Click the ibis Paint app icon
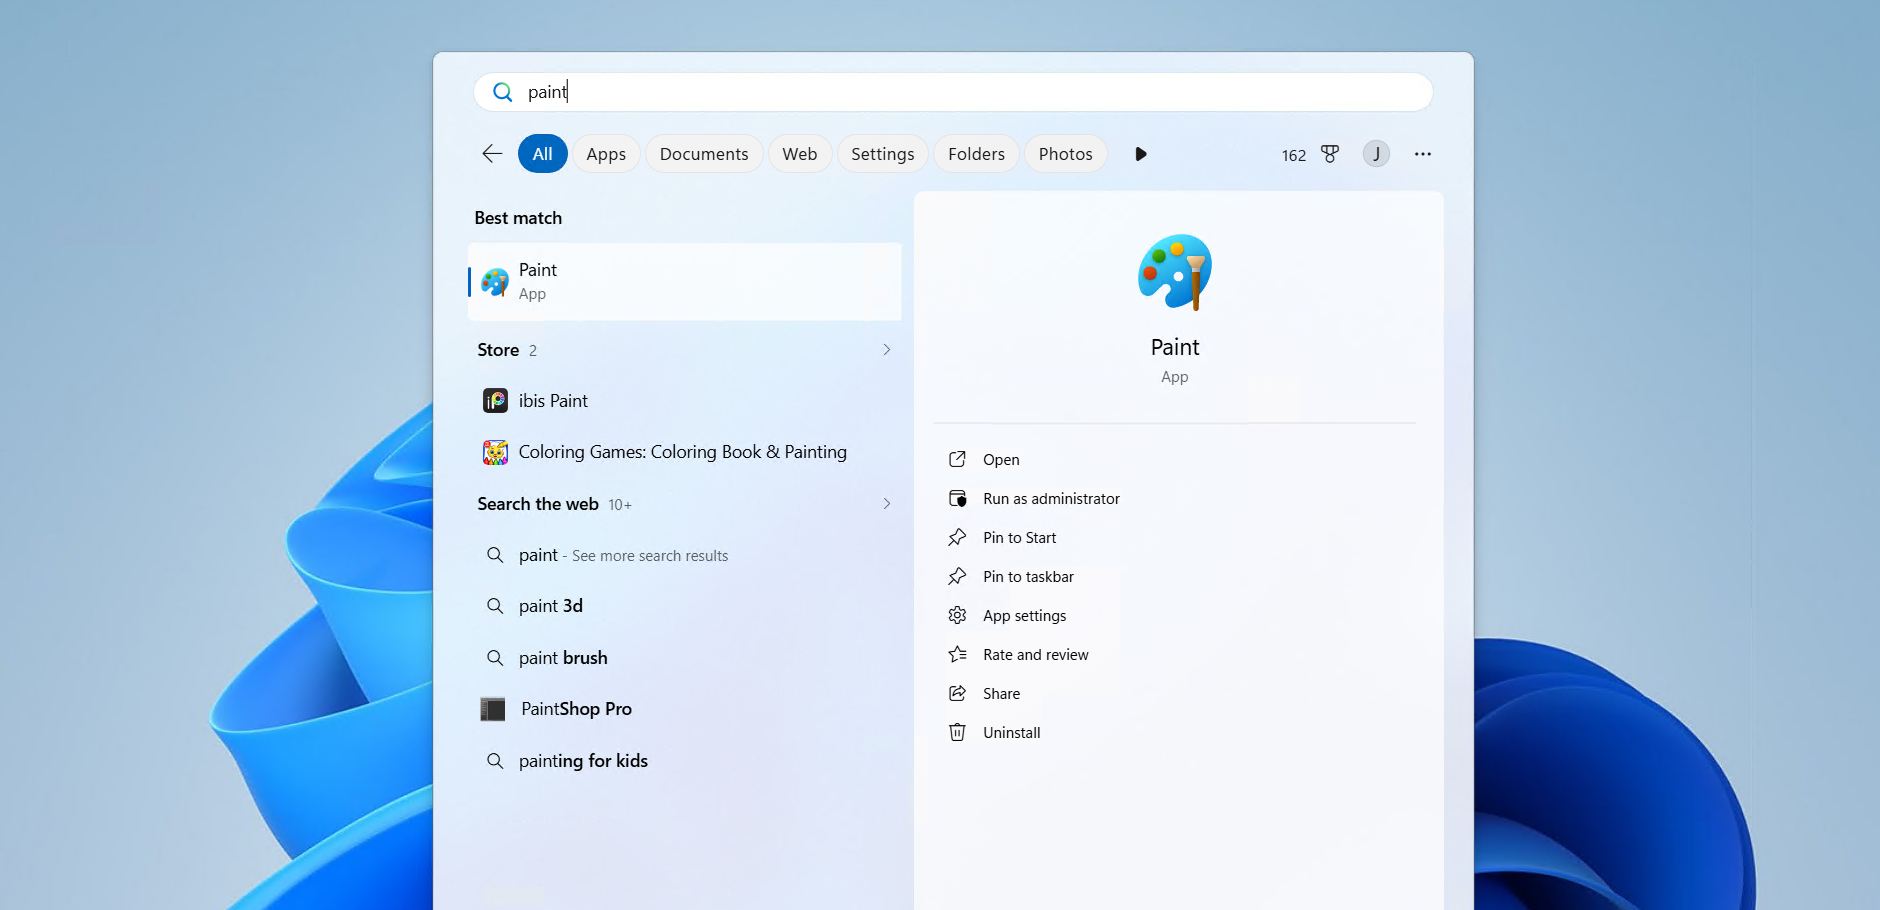Image resolution: width=1880 pixels, height=910 pixels. click(x=495, y=401)
